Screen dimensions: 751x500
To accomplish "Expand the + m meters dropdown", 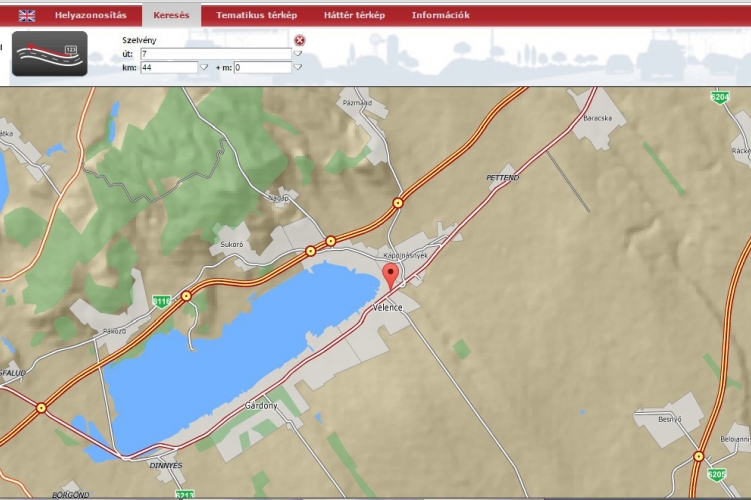I will [x=297, y=67].
